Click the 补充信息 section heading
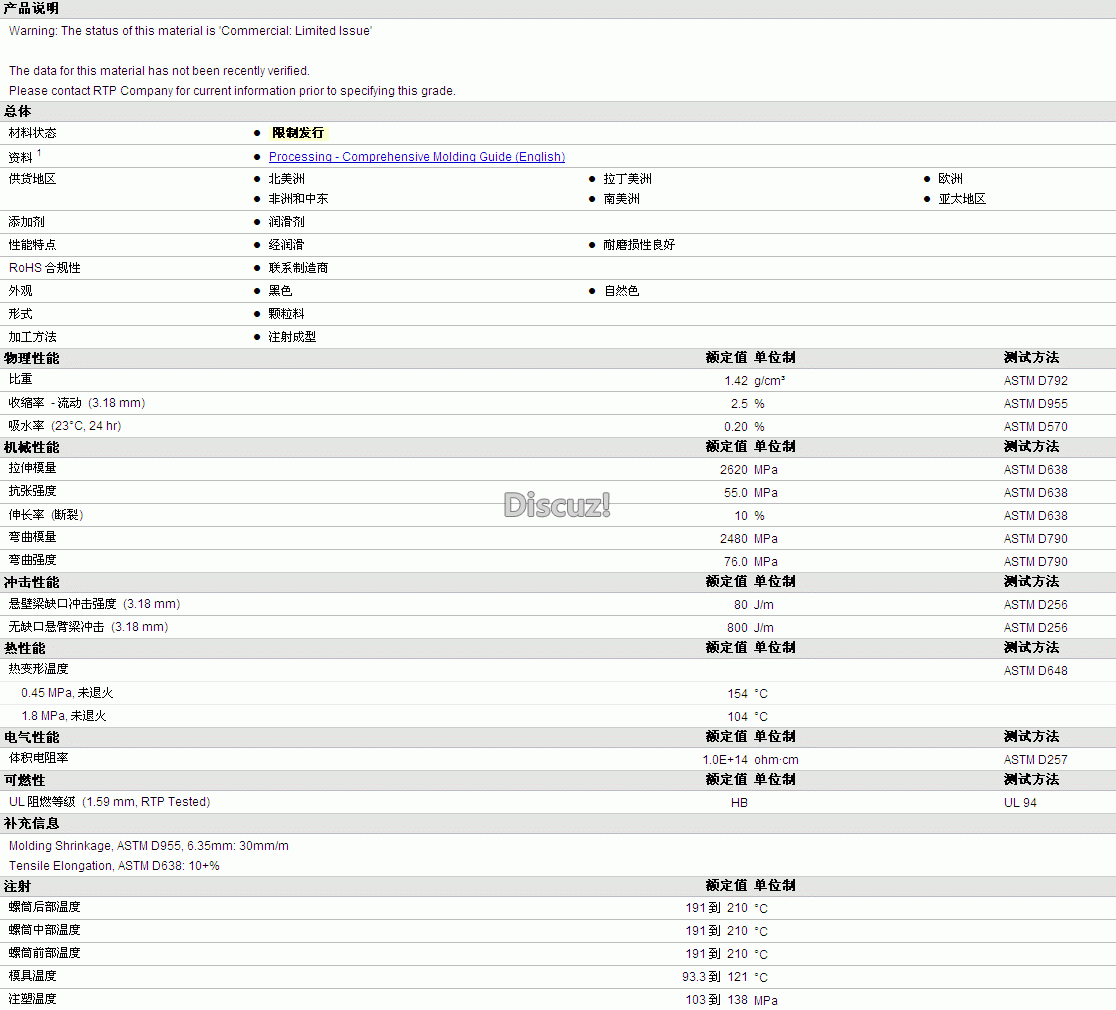 pos(31,824)
